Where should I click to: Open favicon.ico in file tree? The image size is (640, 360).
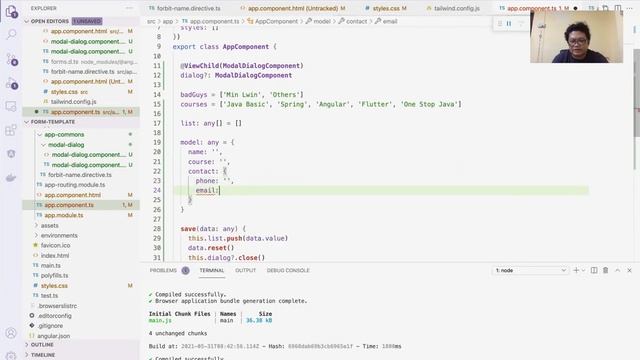coord(56,245)
